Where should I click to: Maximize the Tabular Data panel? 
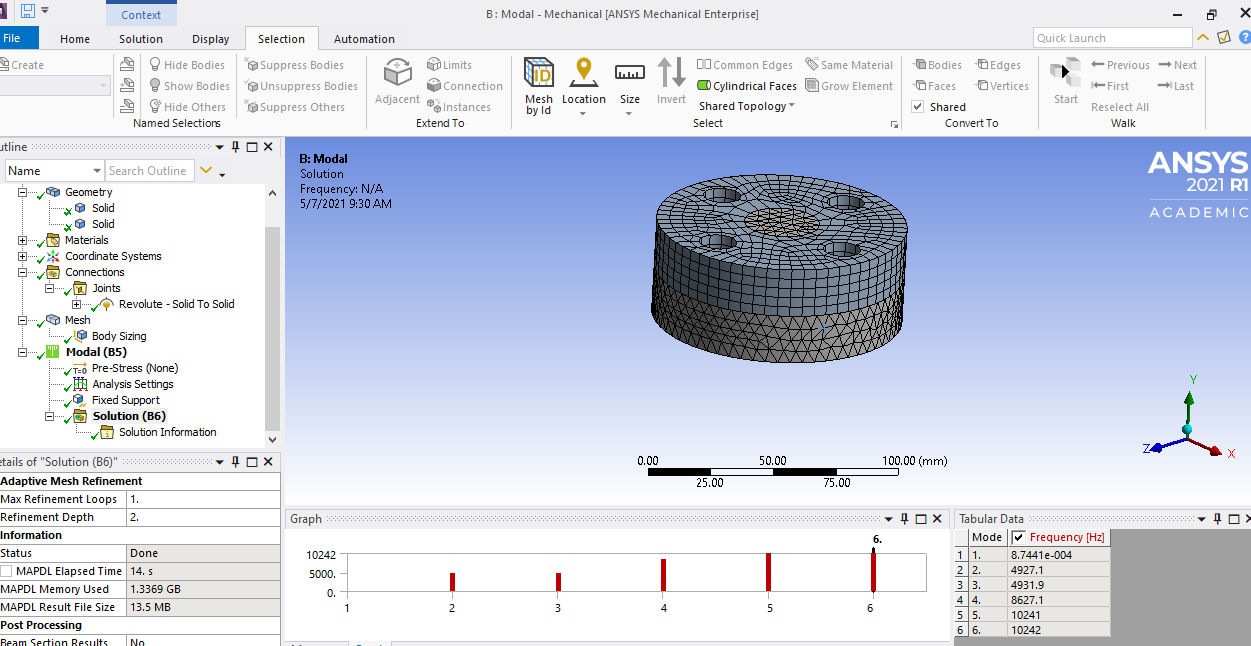coord(1235,519)
